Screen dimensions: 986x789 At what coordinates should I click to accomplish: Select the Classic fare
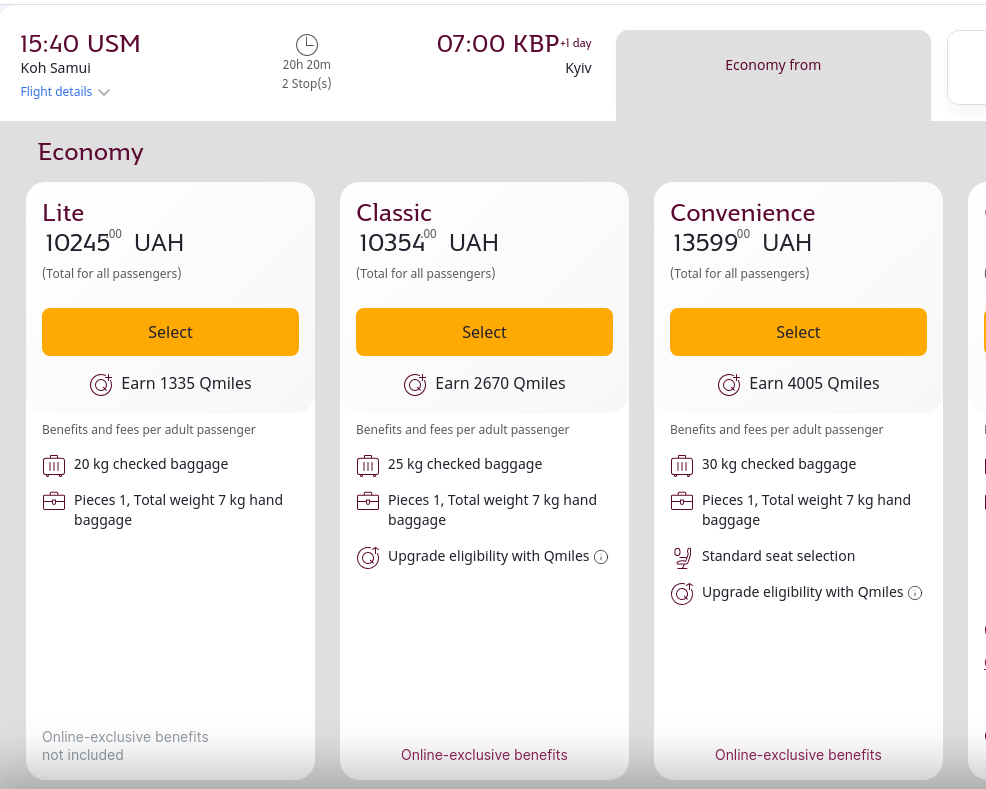click(484, 332)
